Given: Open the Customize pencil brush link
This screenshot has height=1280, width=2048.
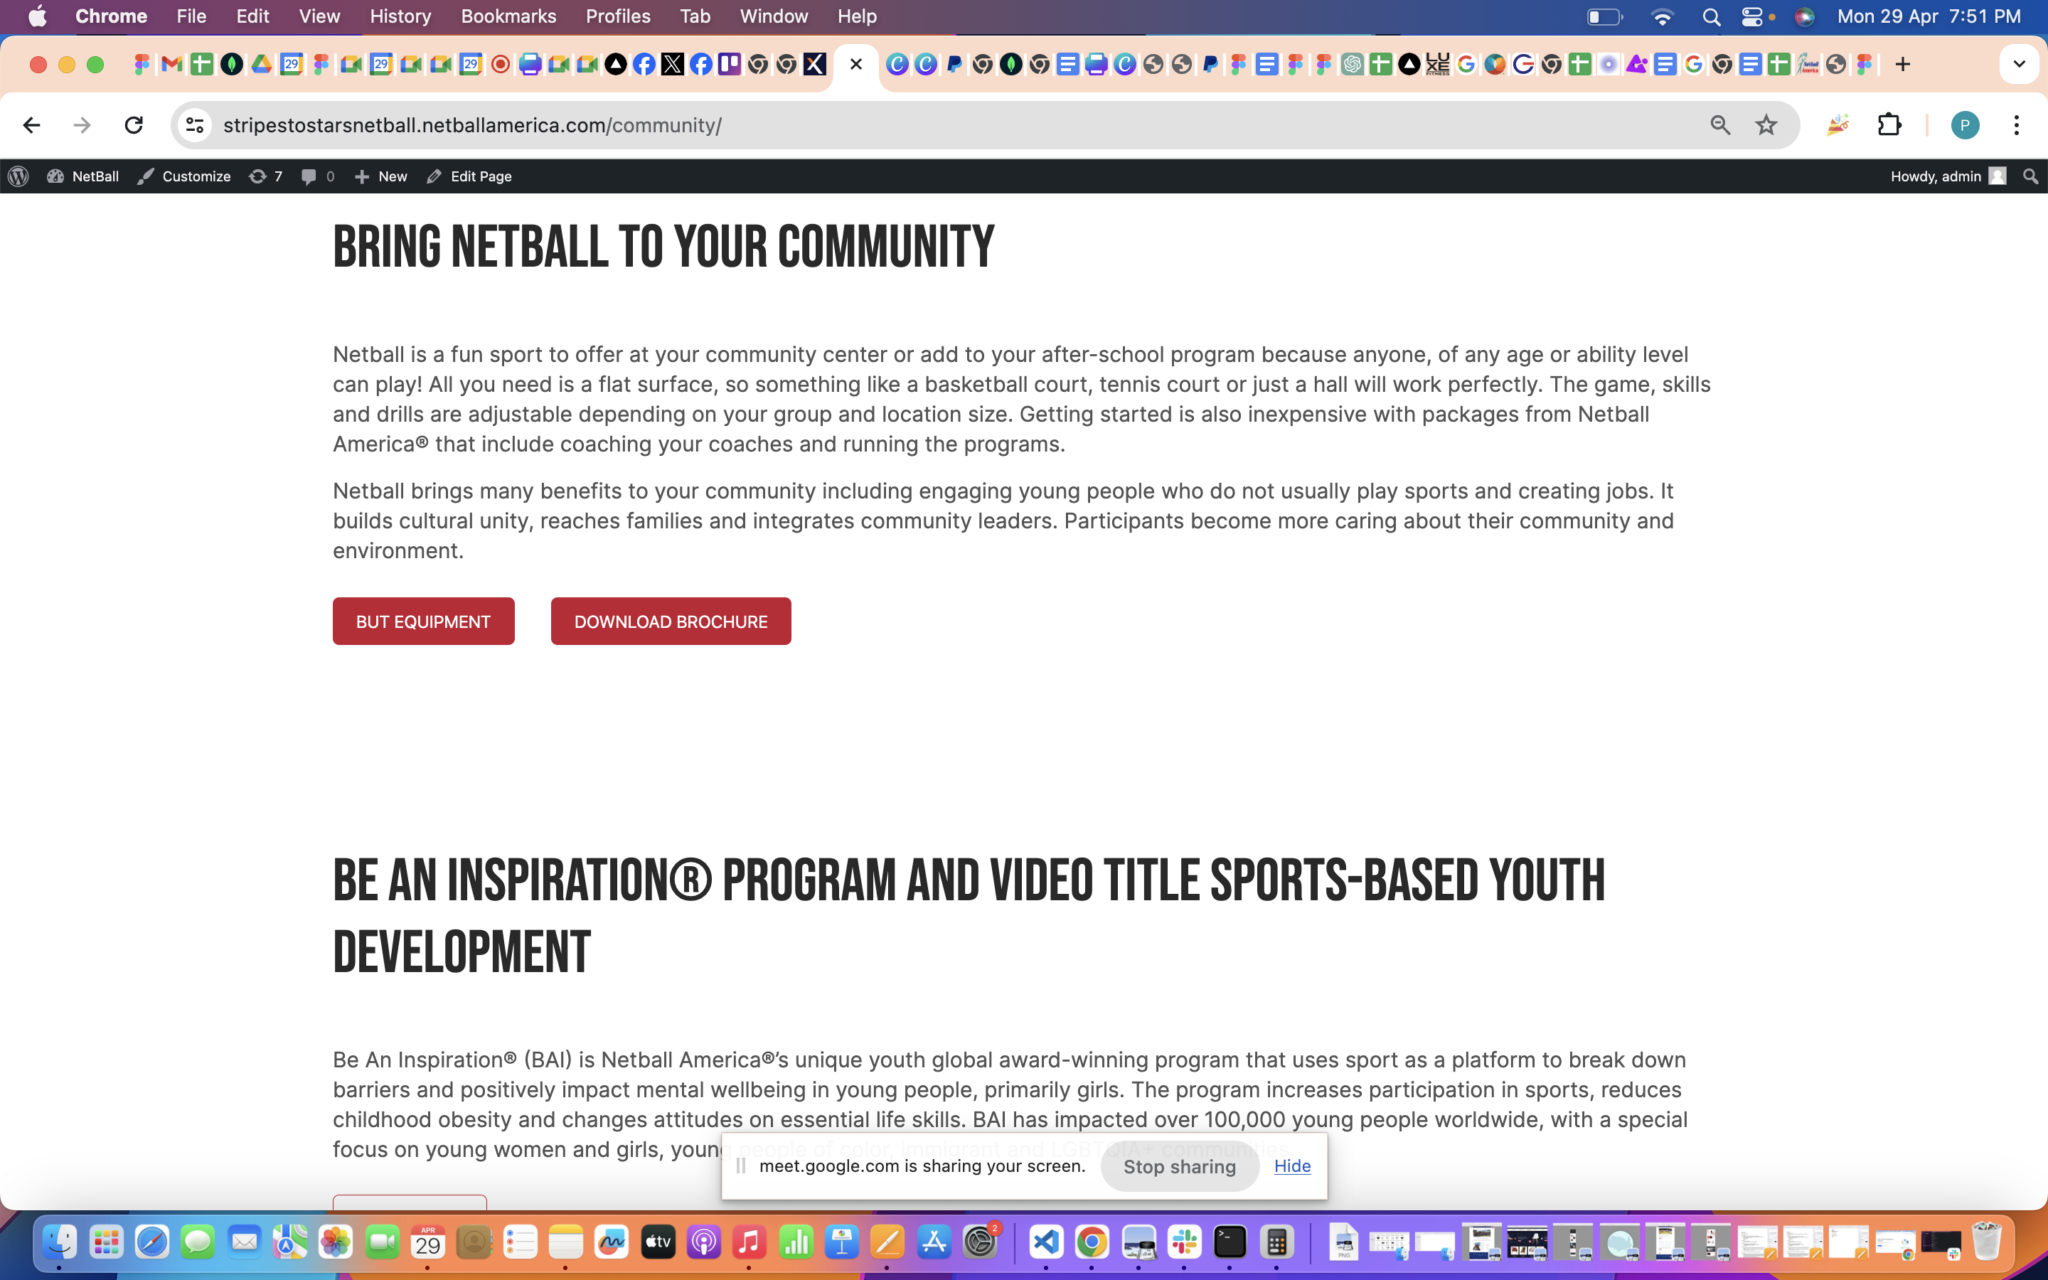Looking at the screenshot, I should point(184,176).
